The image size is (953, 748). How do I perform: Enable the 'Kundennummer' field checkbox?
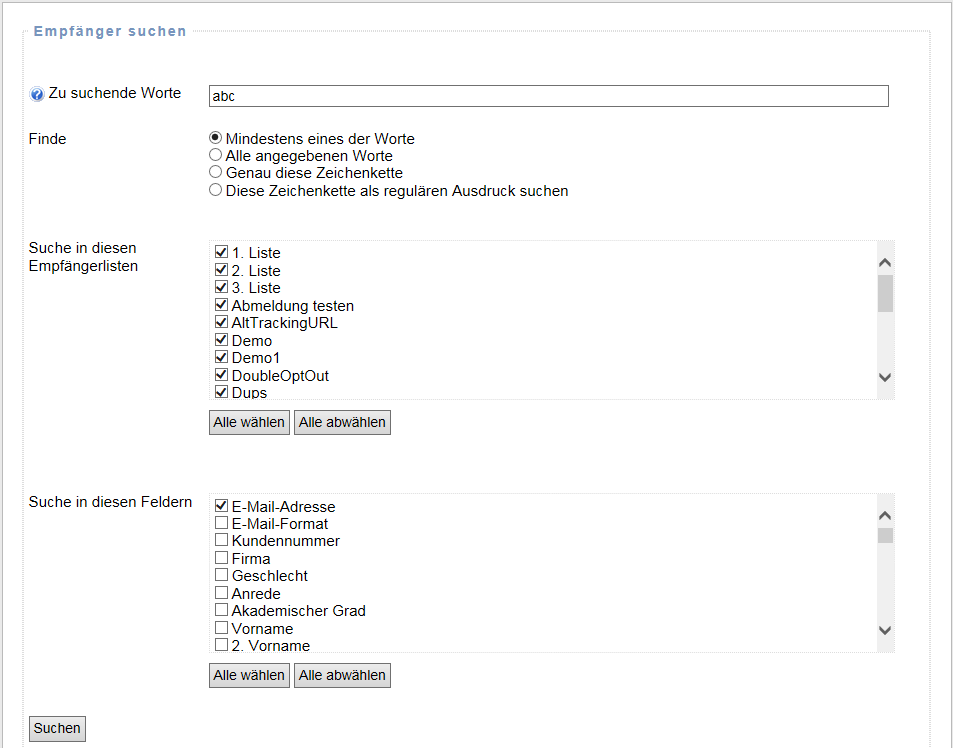222,540
